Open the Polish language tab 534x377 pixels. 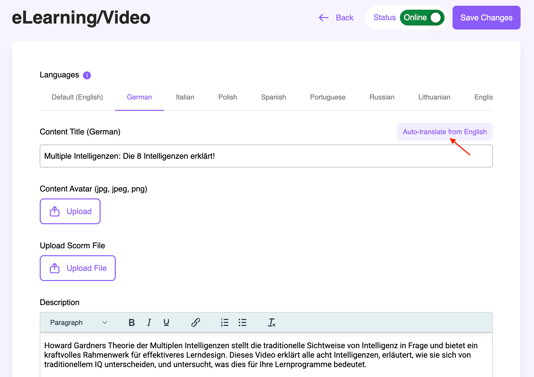tap(227, 97)
